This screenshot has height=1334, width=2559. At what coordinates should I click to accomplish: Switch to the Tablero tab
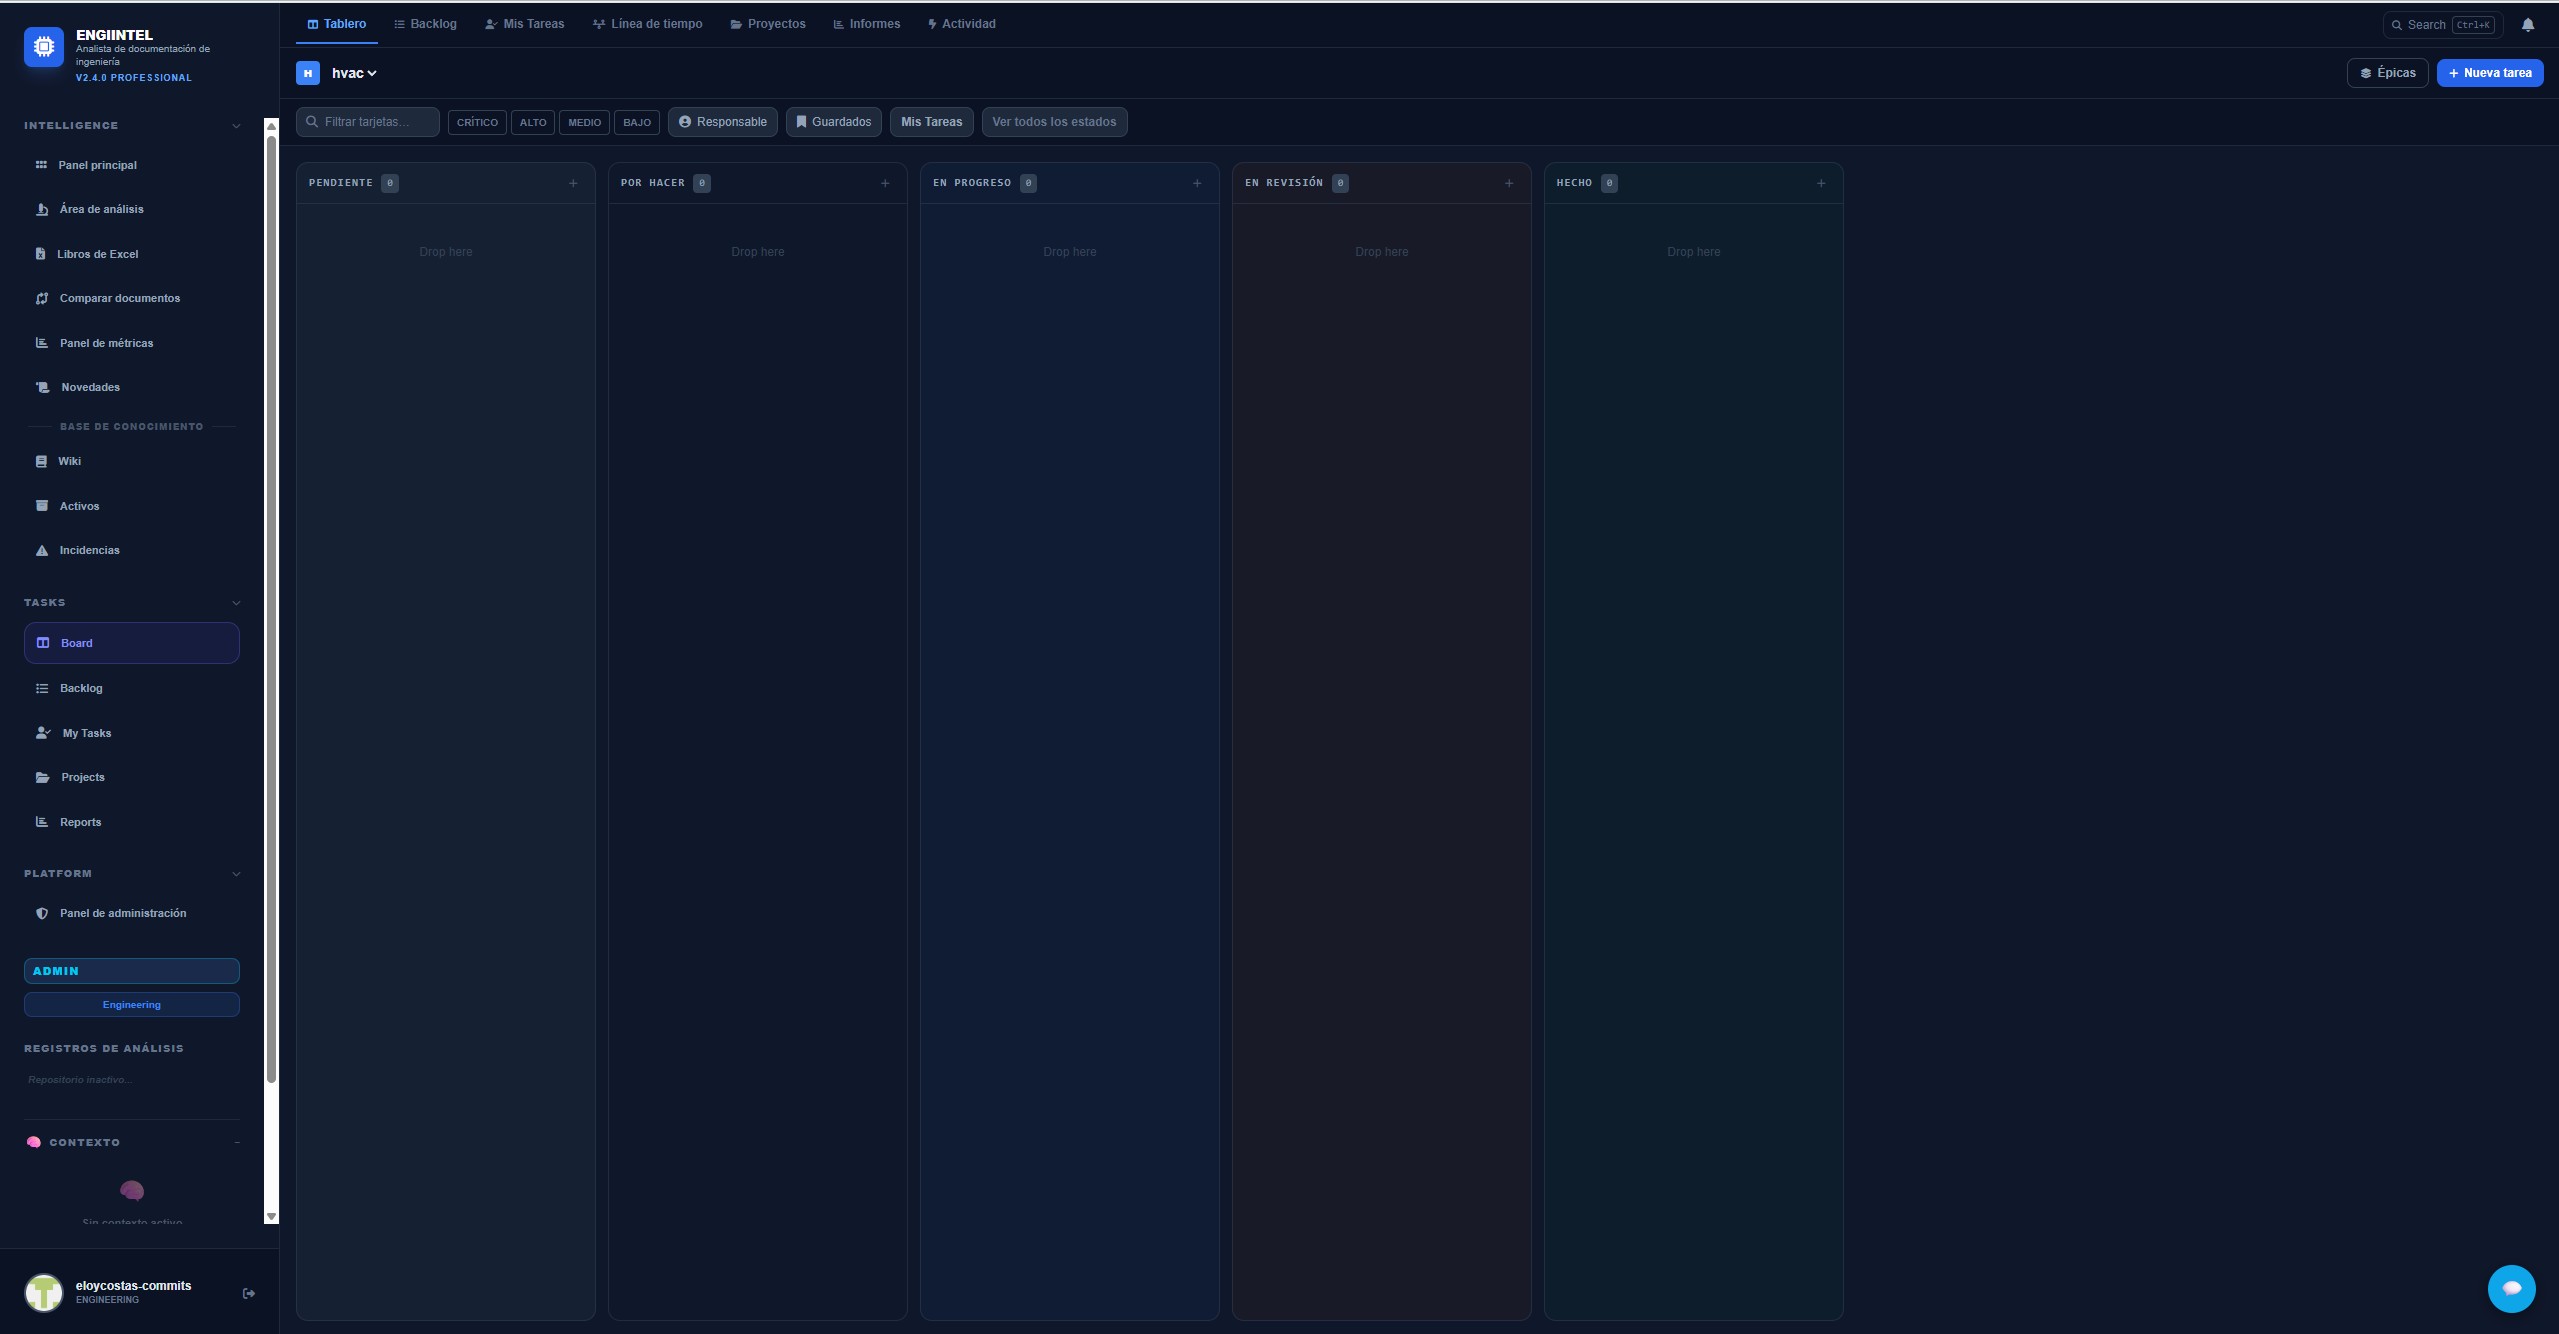tap(337, 24)
